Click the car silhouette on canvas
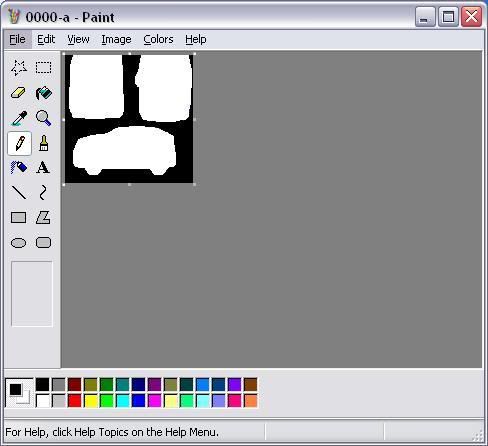This screenshot has width=488, height=446. [x=124, y=151]
